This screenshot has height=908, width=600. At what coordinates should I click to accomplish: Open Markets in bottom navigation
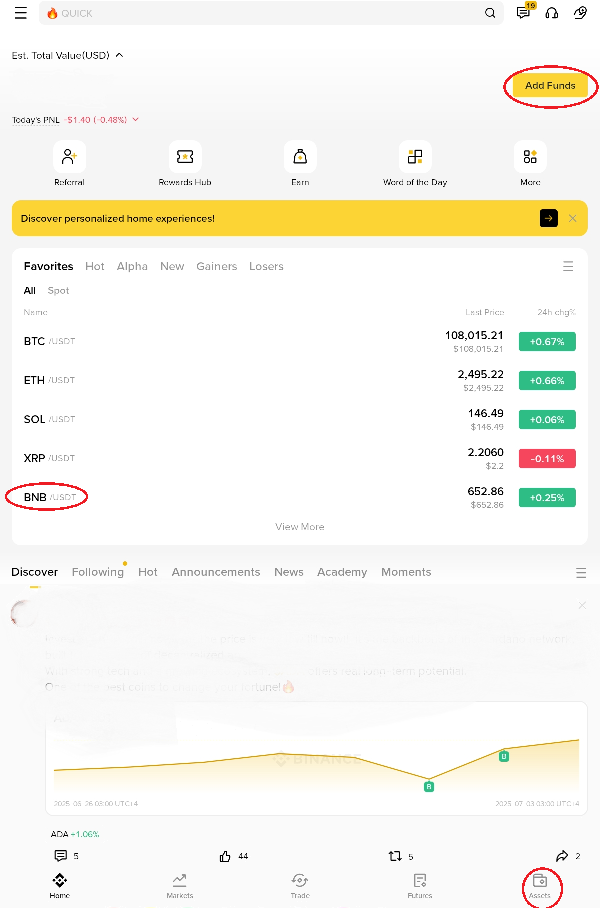click(180, 885)
